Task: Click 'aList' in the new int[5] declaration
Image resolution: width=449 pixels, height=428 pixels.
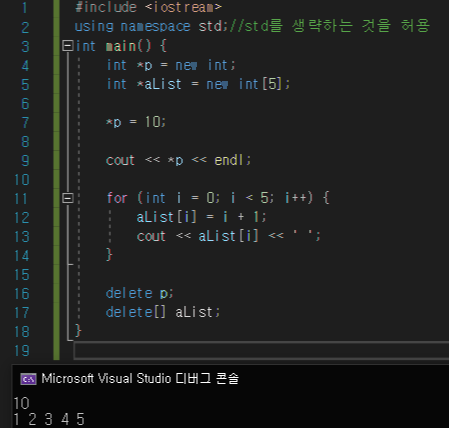Action: [x=163, y=84]
